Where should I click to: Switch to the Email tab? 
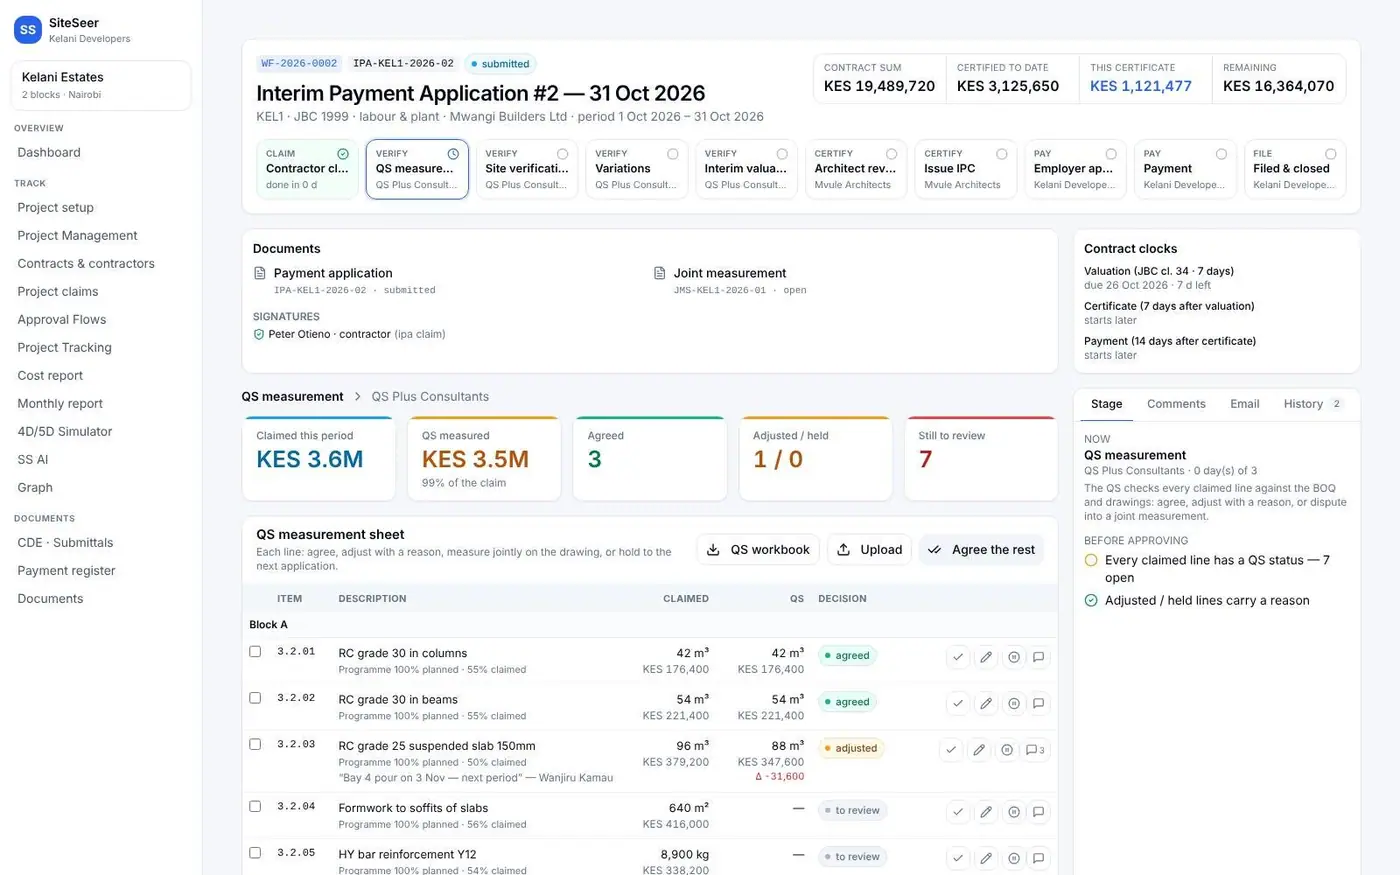pyautogui.click(x=1245, y=404)
